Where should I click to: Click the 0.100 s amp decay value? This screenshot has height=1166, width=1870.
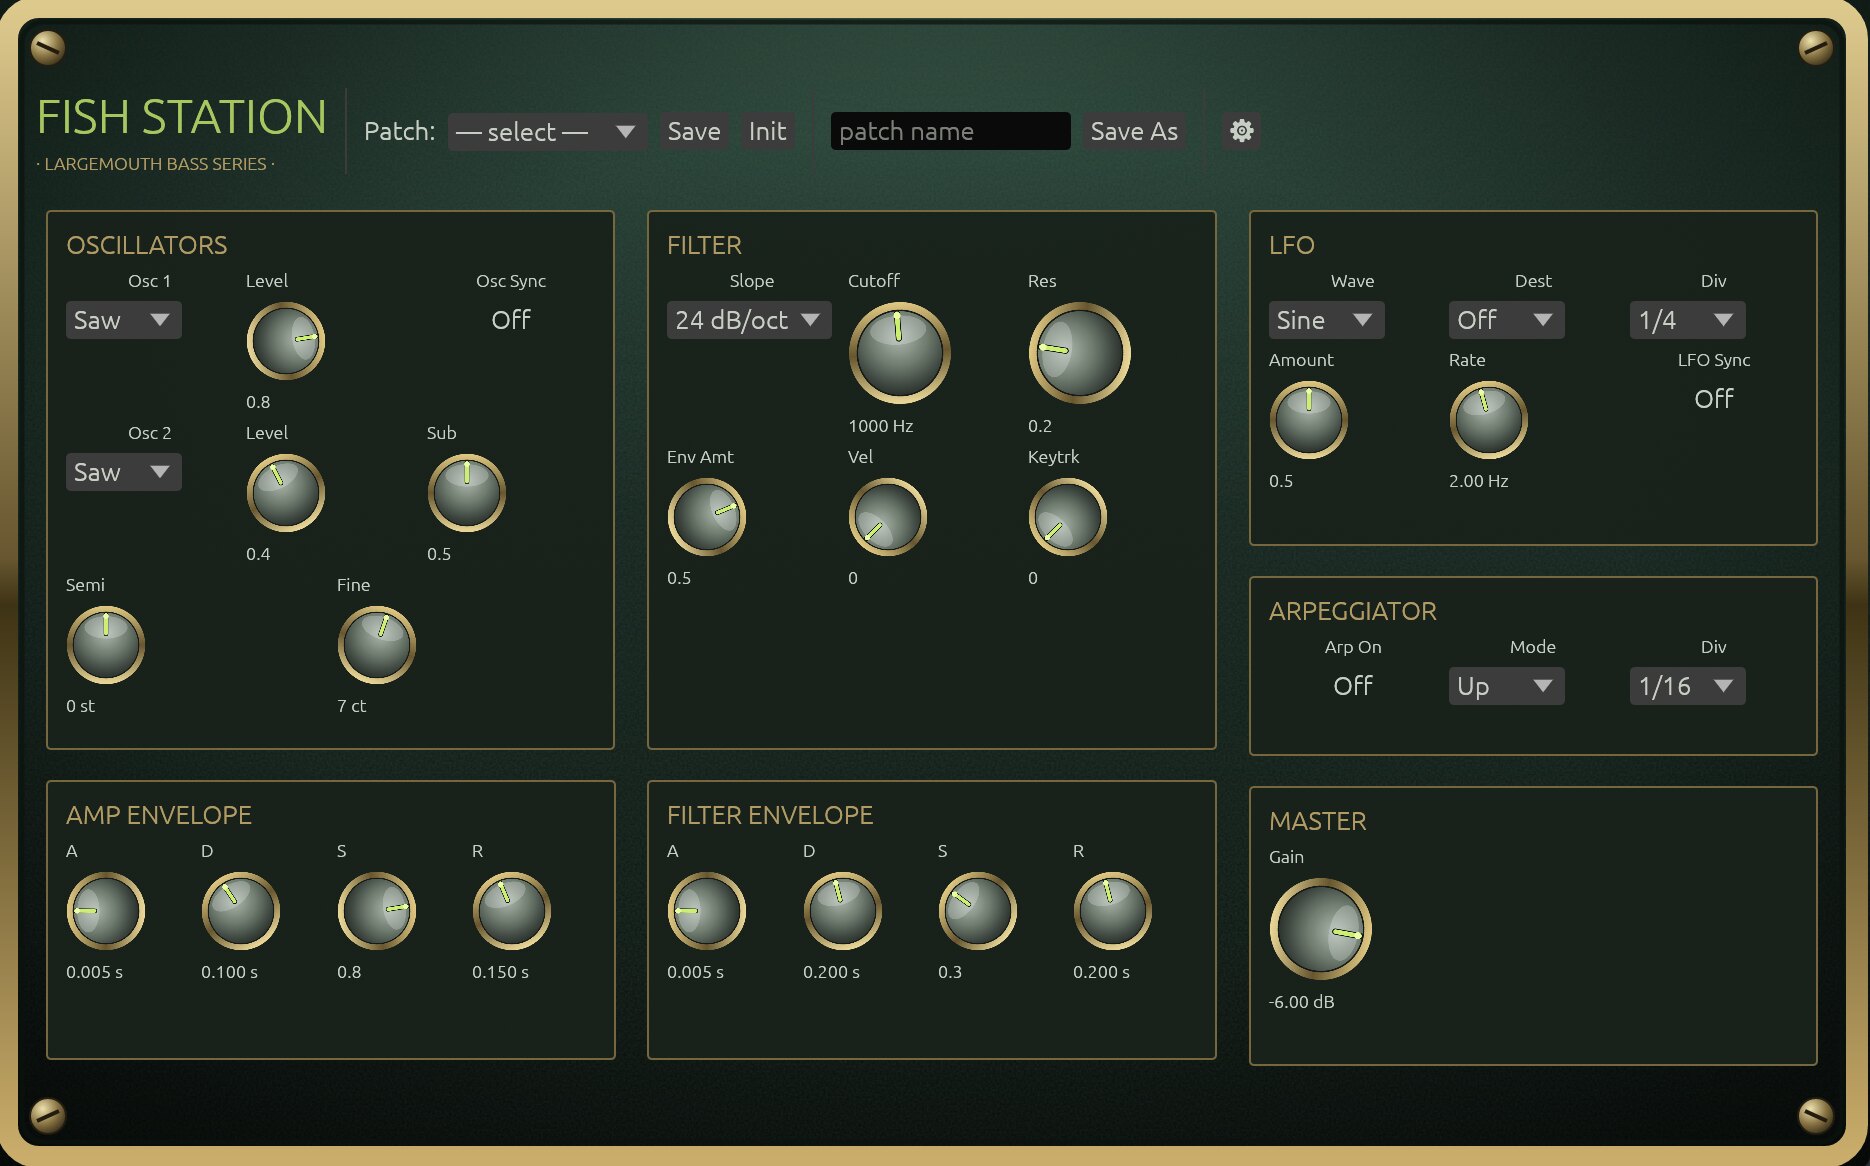tap(229, 972)
